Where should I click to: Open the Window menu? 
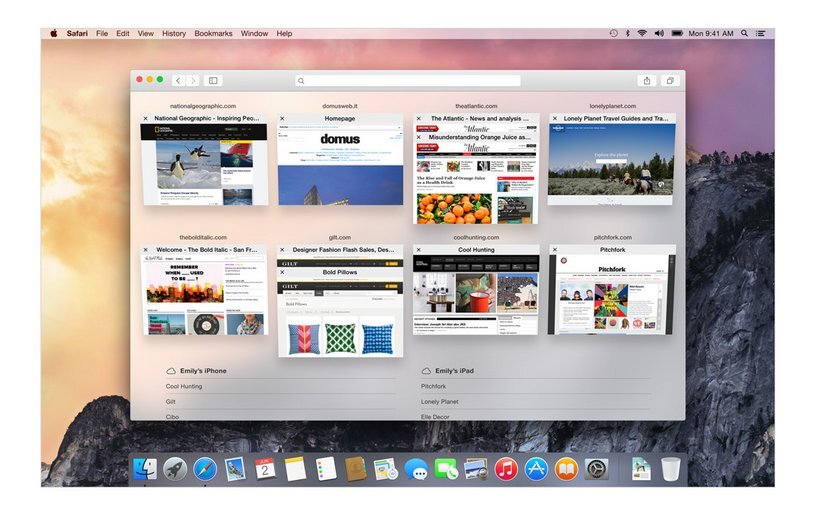(x=254, y=33)
